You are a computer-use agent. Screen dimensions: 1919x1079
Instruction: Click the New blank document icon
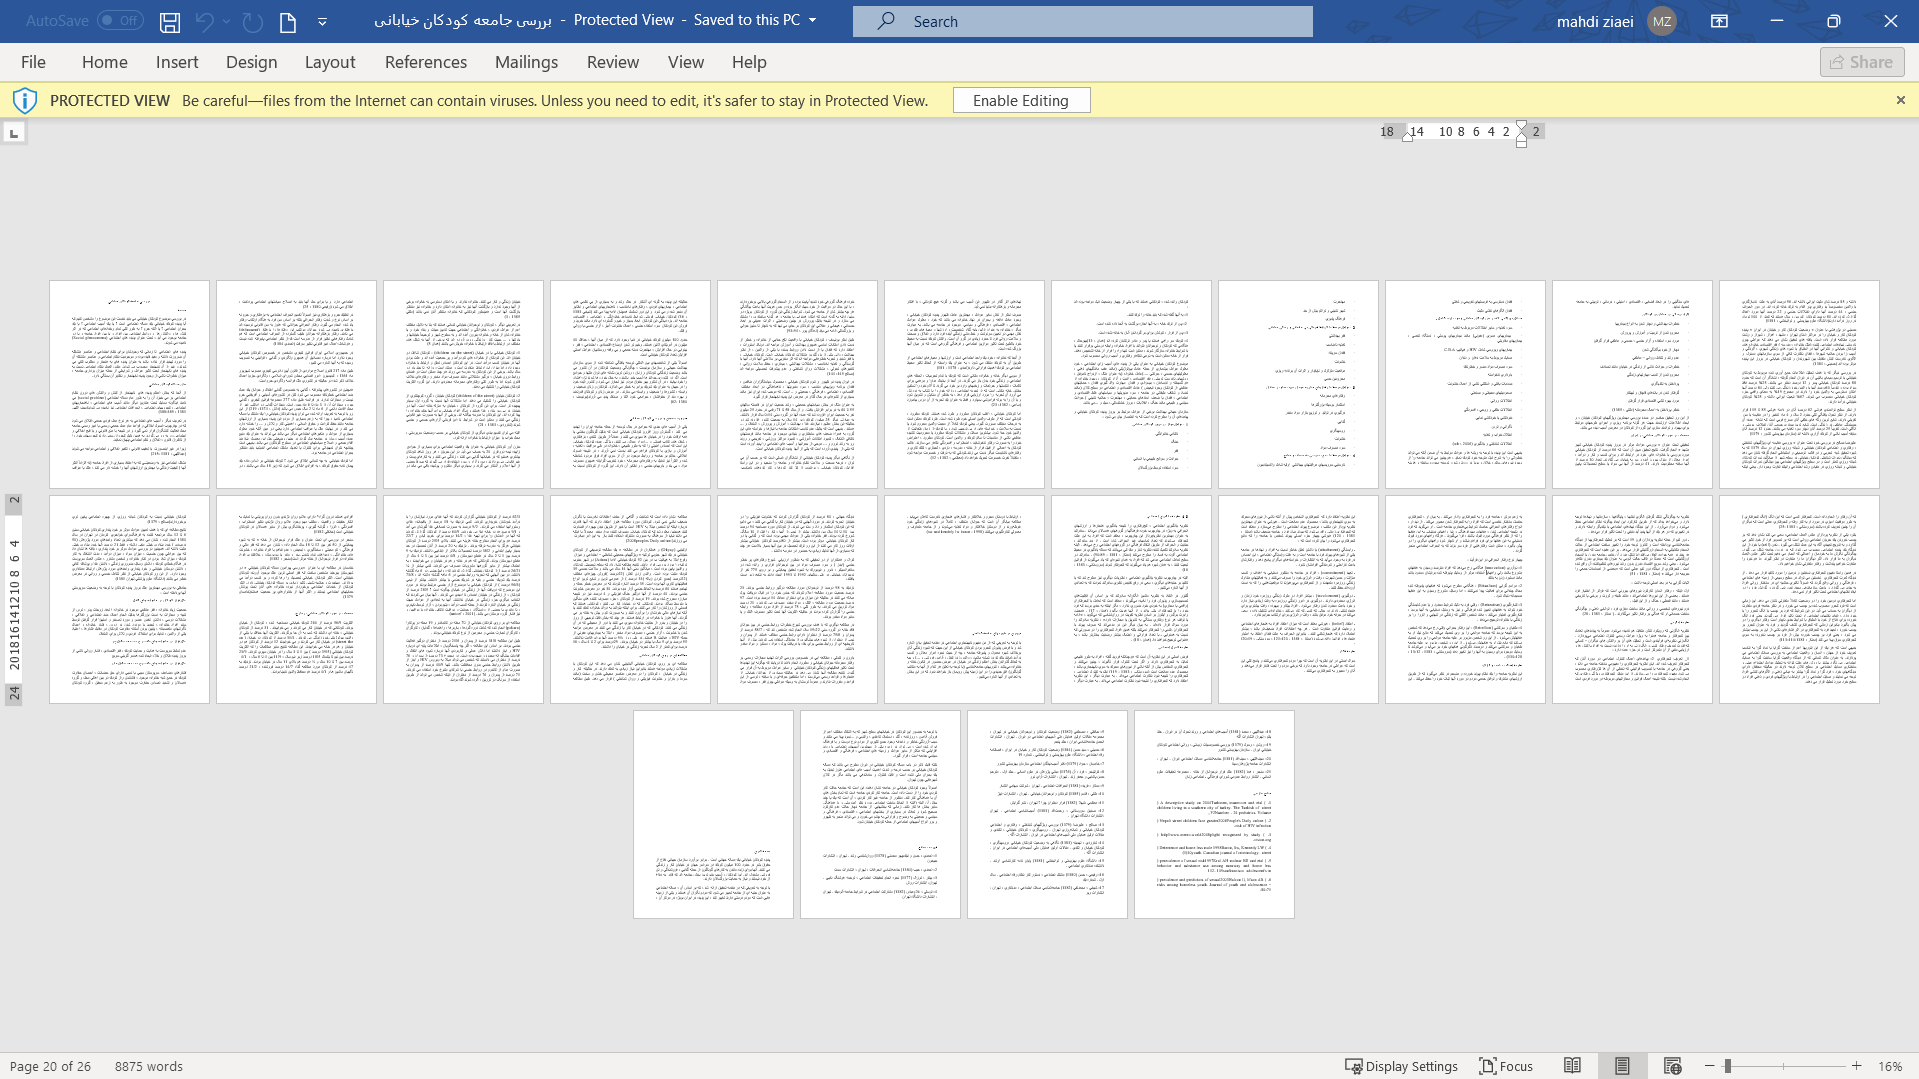point(288,21)
